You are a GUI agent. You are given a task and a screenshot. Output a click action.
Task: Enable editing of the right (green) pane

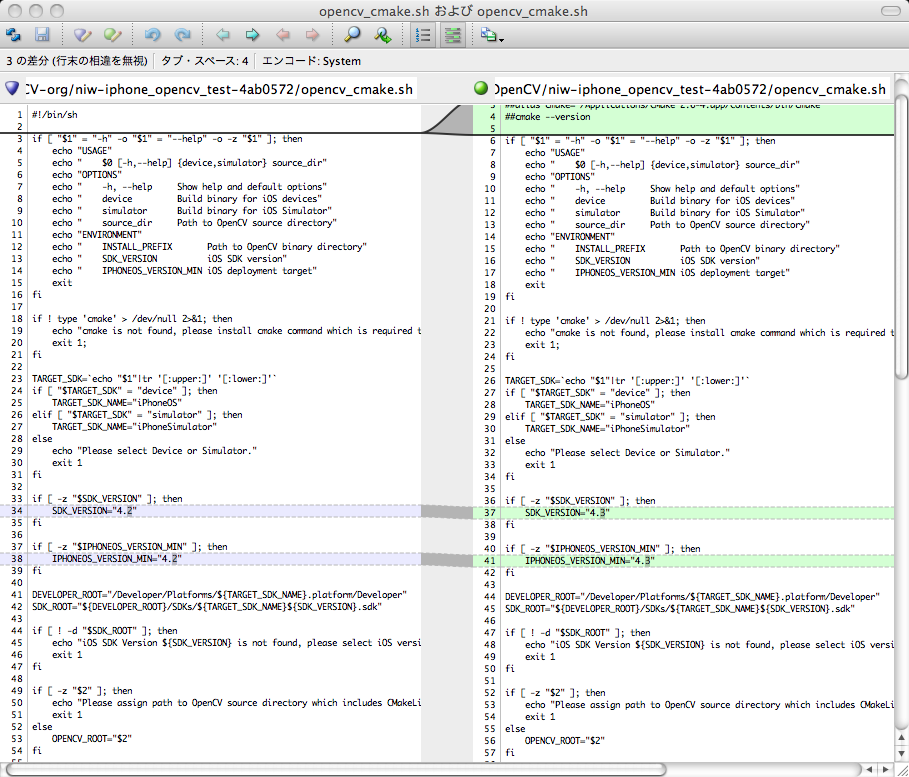coord(112,35)
